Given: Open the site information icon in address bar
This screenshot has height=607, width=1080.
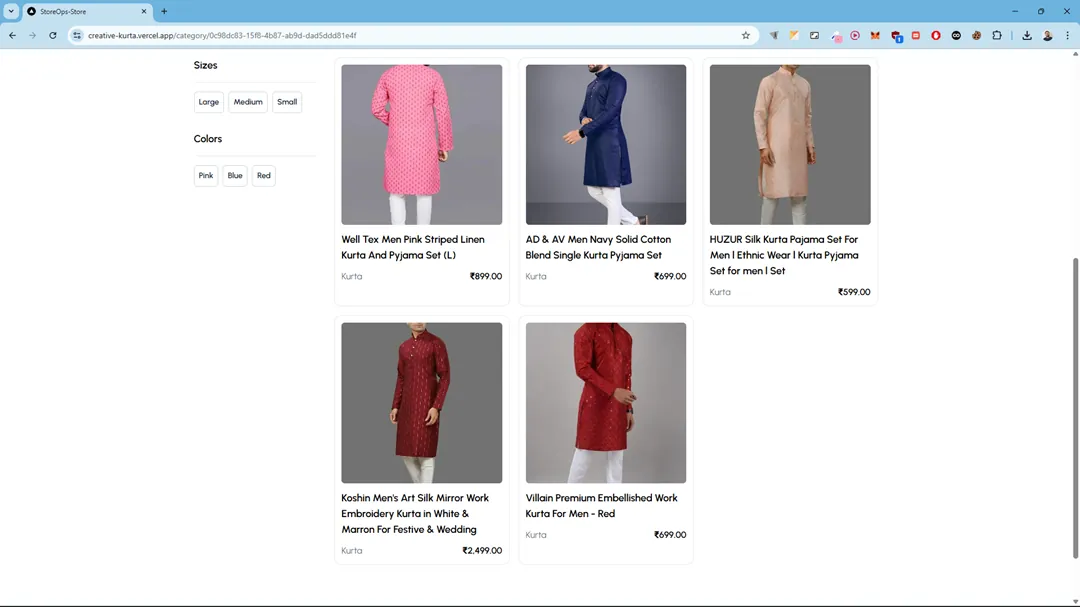Looking at the screenshot, I should [77, 35].
